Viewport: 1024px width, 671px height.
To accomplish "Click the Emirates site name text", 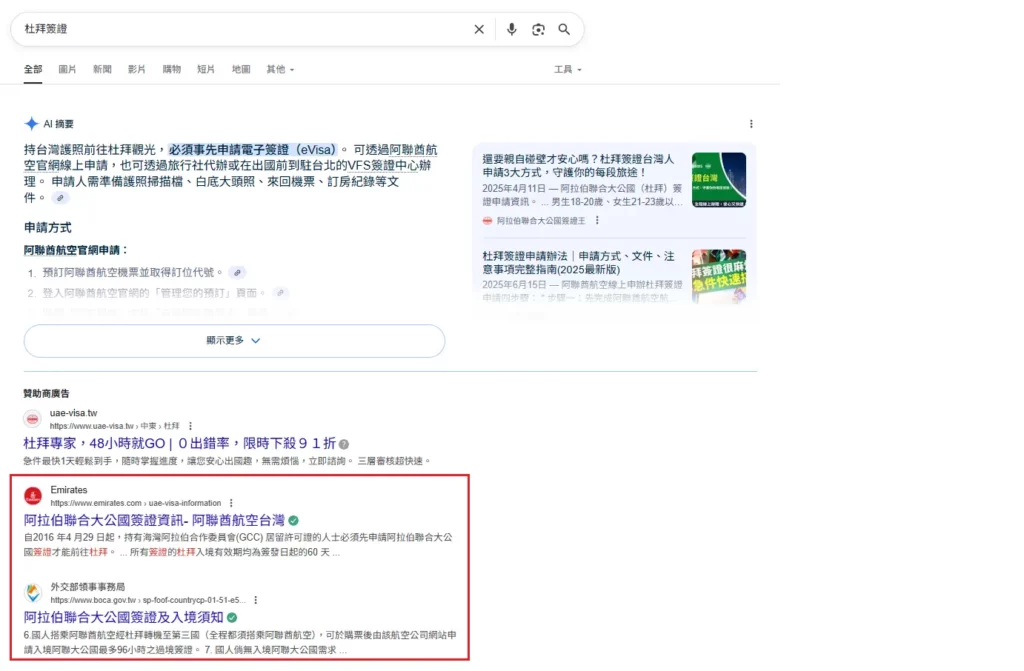I will pyautogui.click(x=69, y=490).
